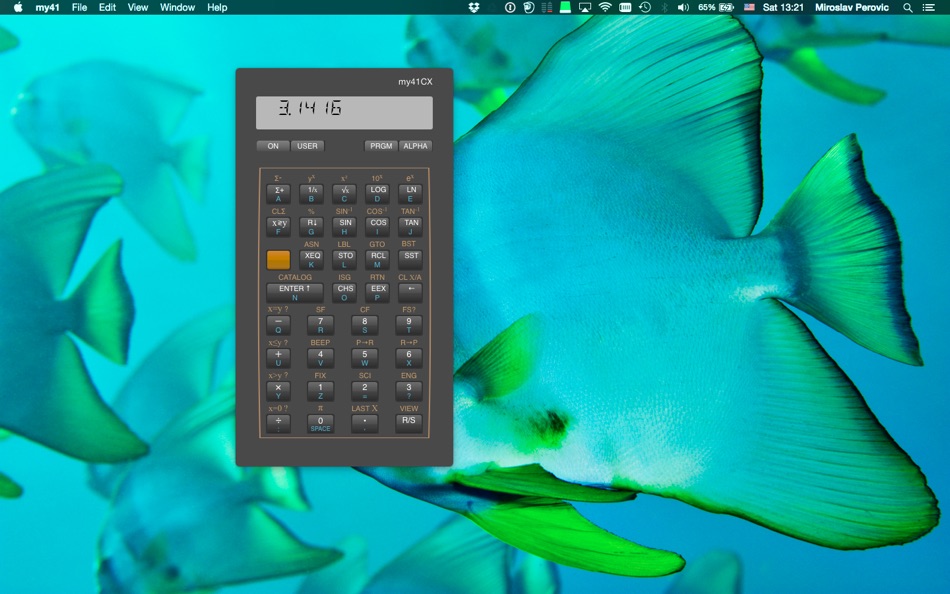Viewport: 950px width, 594px height.
Task: Open the File menu
Action: click(79, 7)
